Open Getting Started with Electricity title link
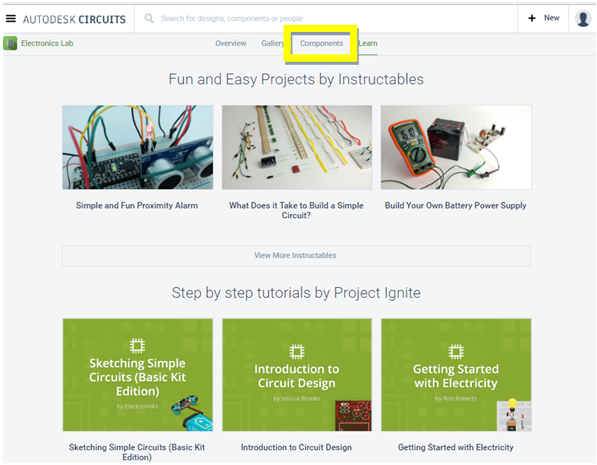Viewport: 597px width, 465px height. pyautogui.click(x=456, y=447)
